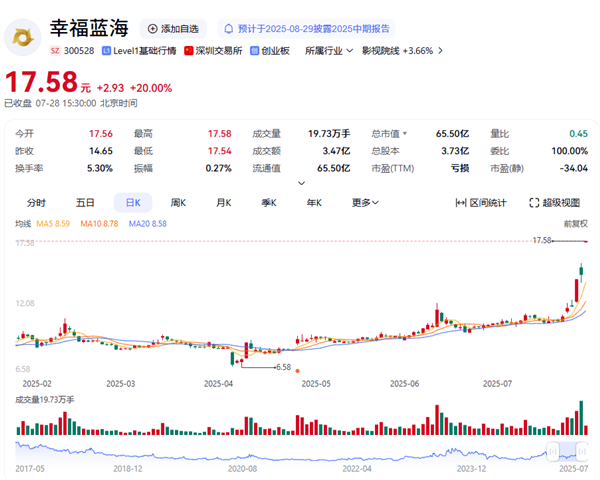Toggle the 前复权 adjustment setting
This screenshot has height=480, width=600.
coord(574,222)
